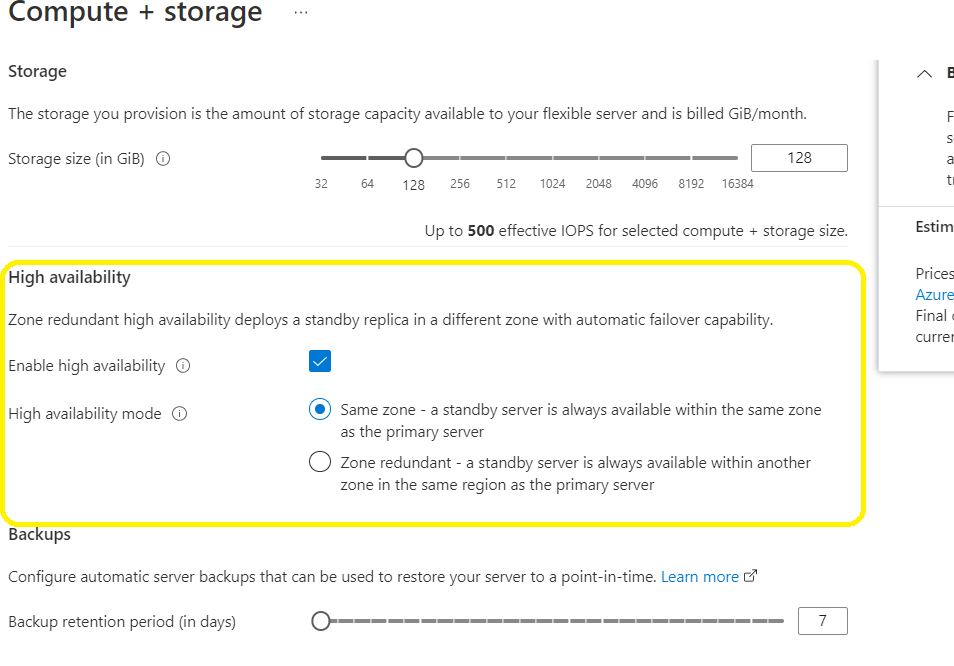This screenshot has height=666, width=954.
Task: Select the Same zone availability mode
Action: click(x=320, y=409)
